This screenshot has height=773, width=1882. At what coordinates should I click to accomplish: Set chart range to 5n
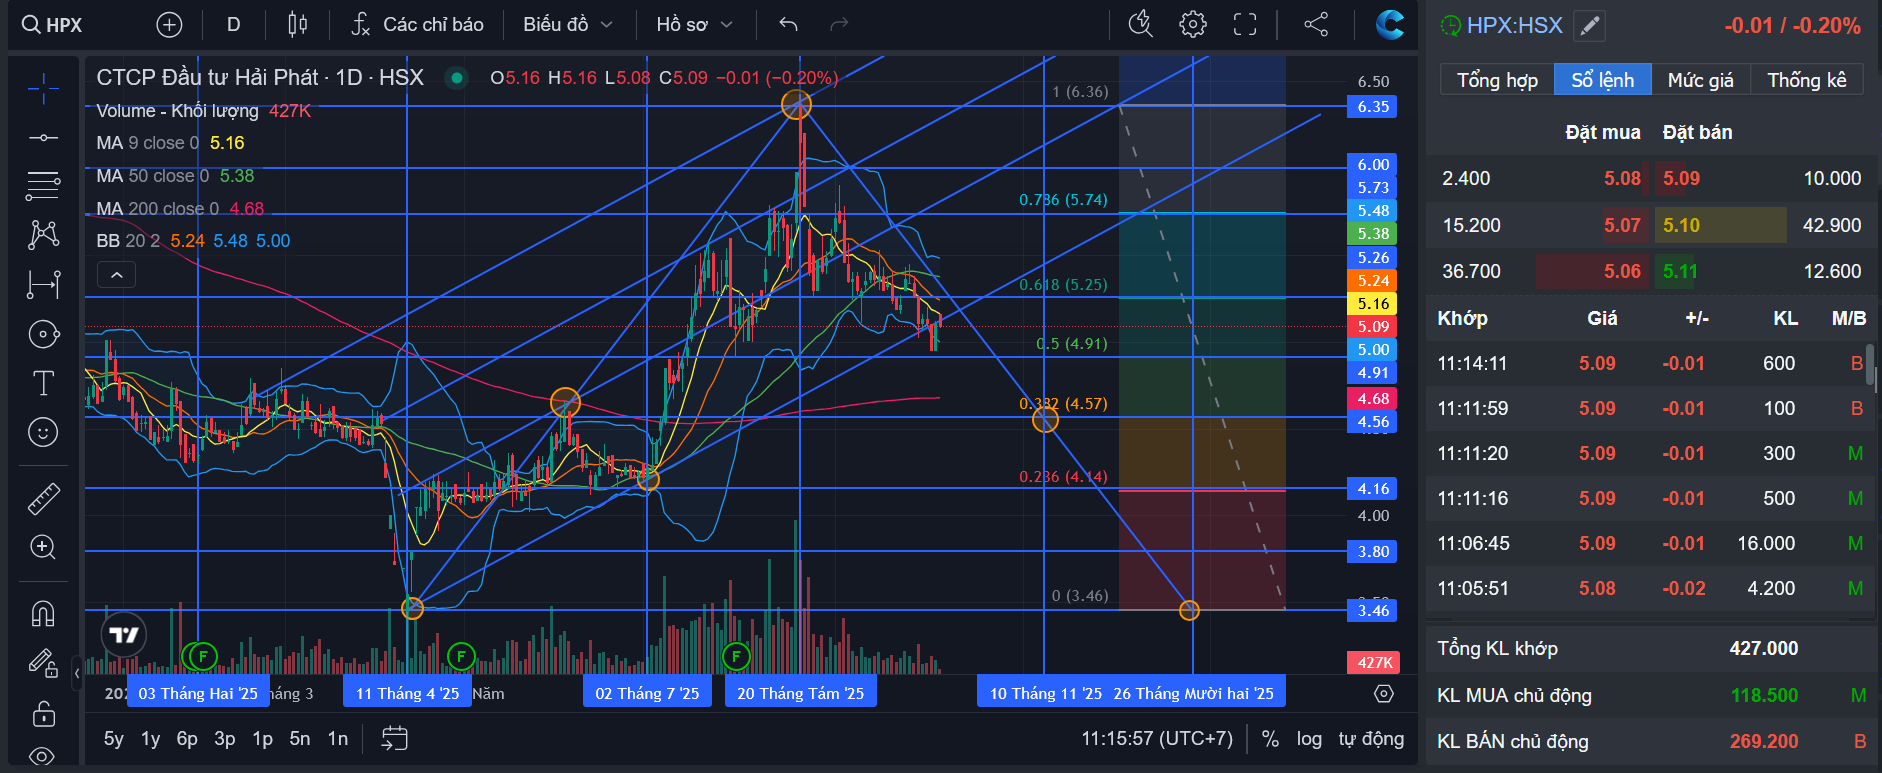tap(300, 739)
